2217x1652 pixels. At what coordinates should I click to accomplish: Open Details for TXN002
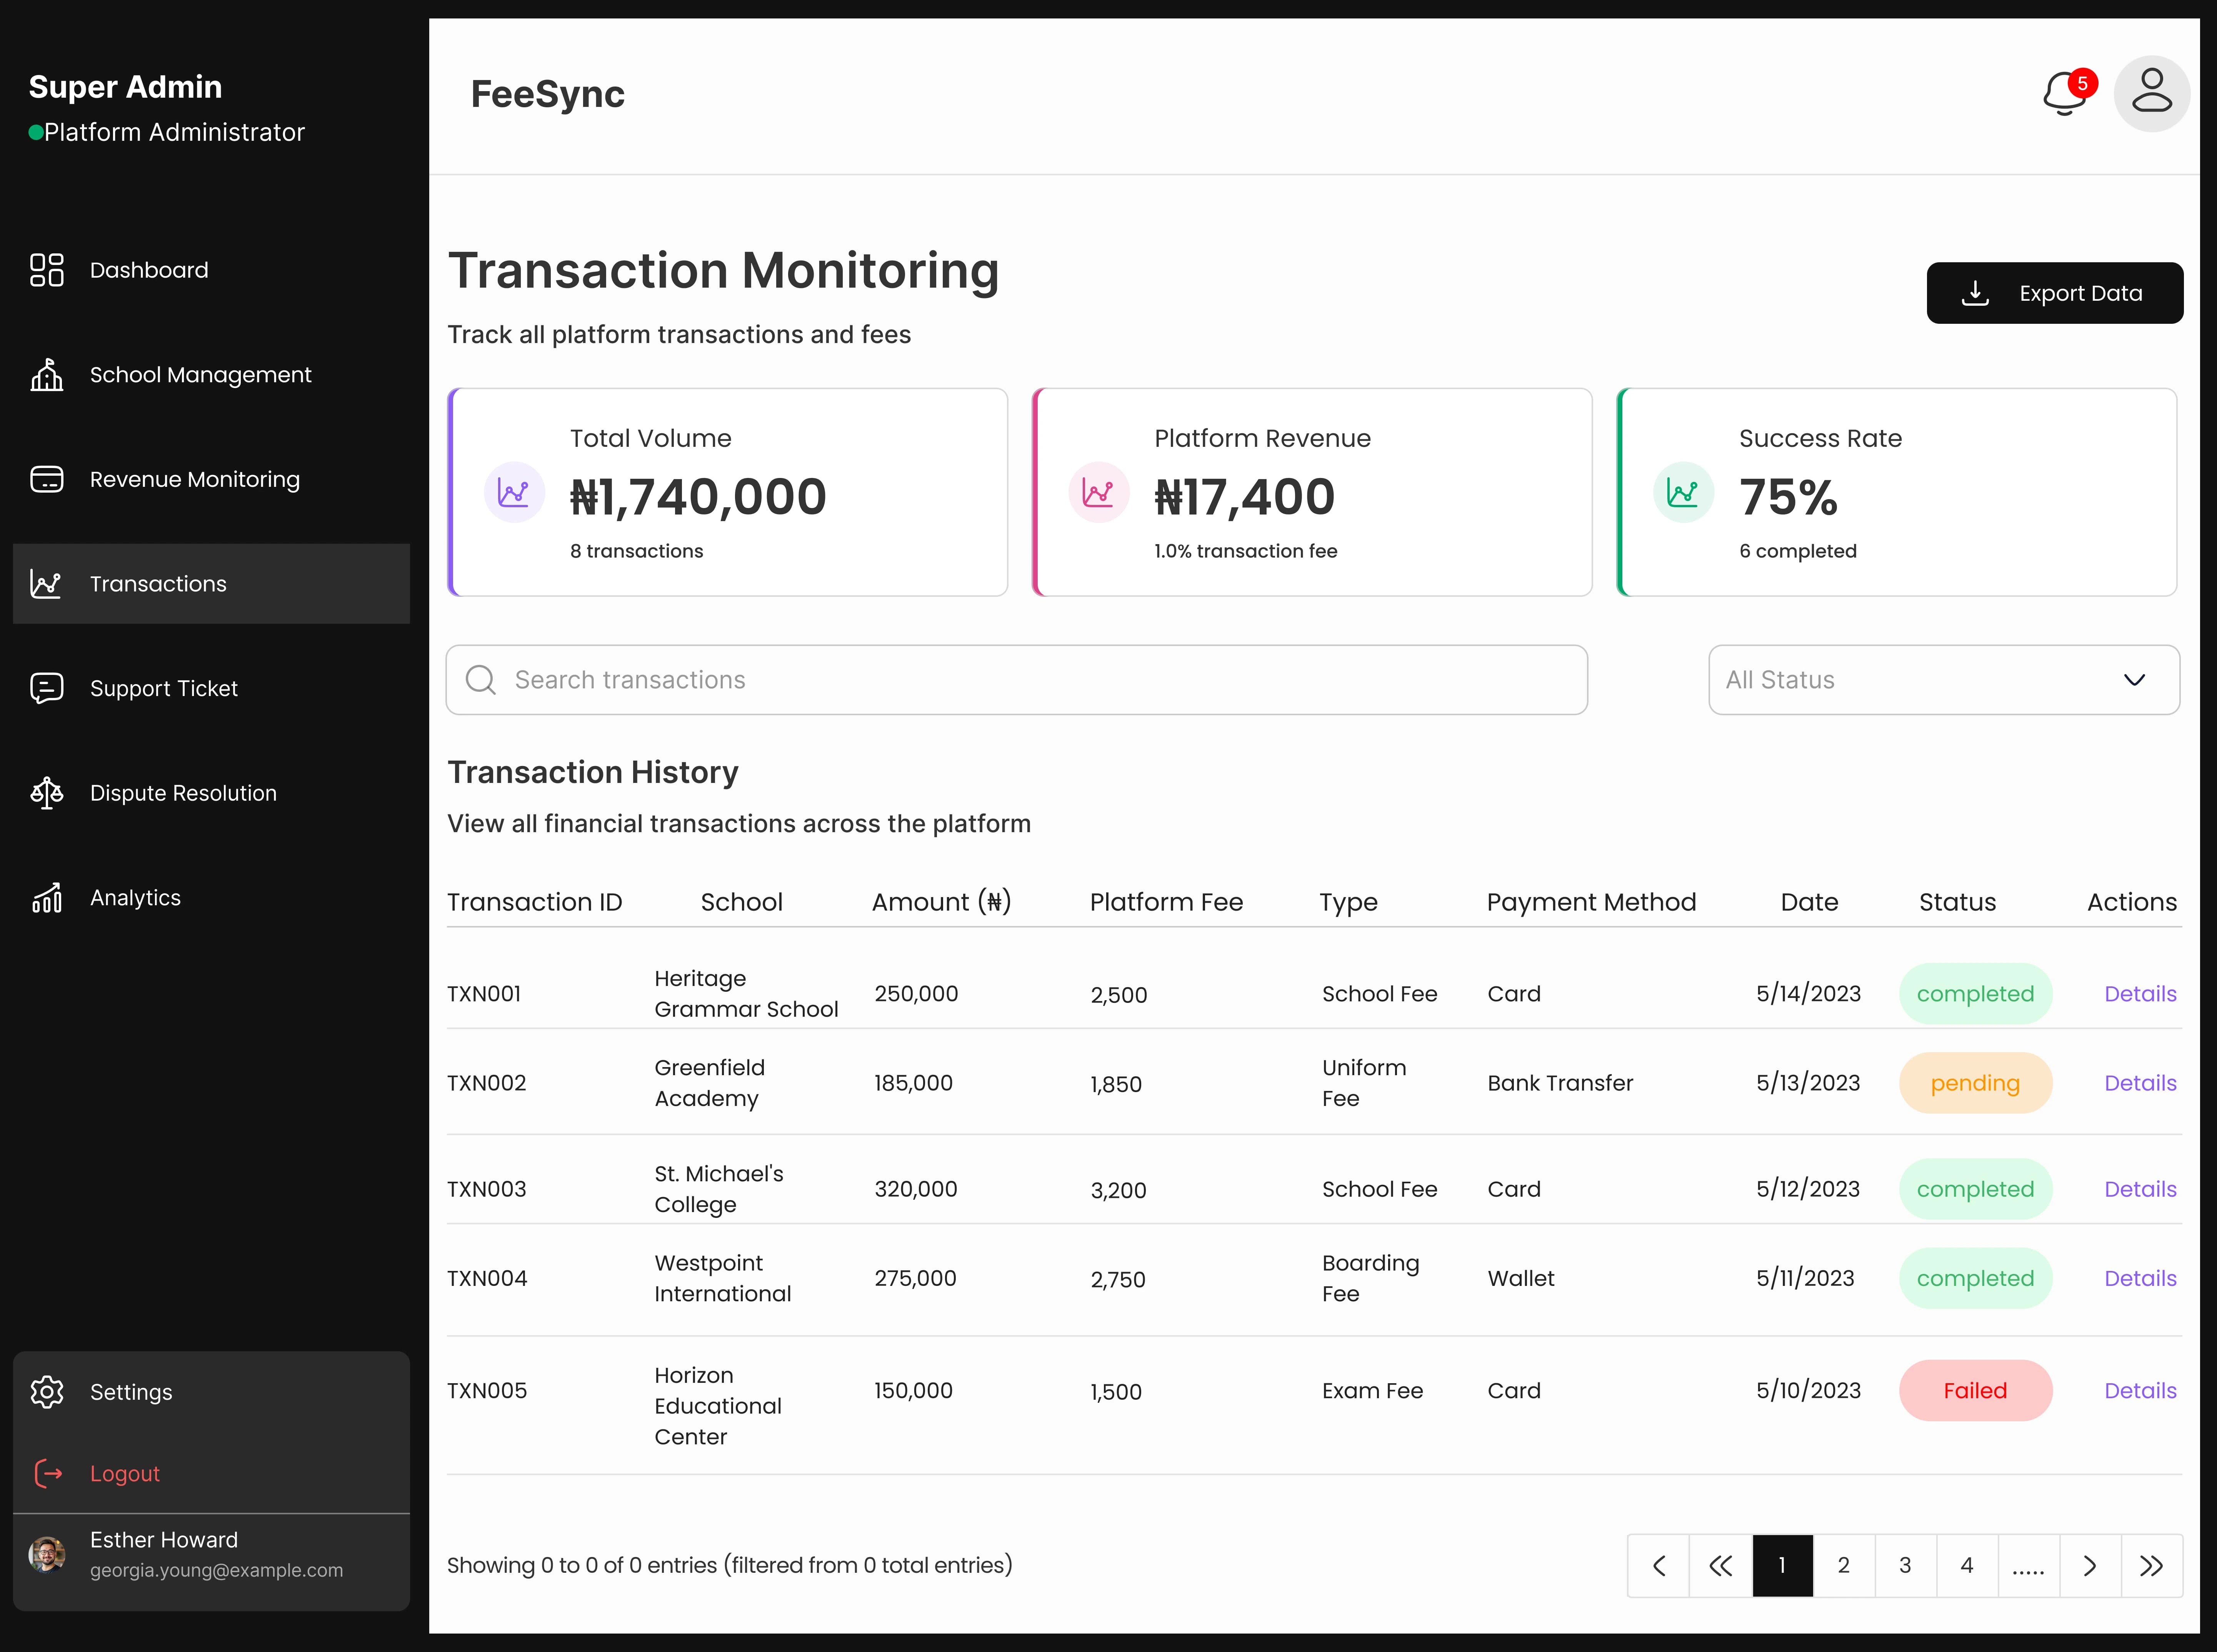click(2140, 1083)
